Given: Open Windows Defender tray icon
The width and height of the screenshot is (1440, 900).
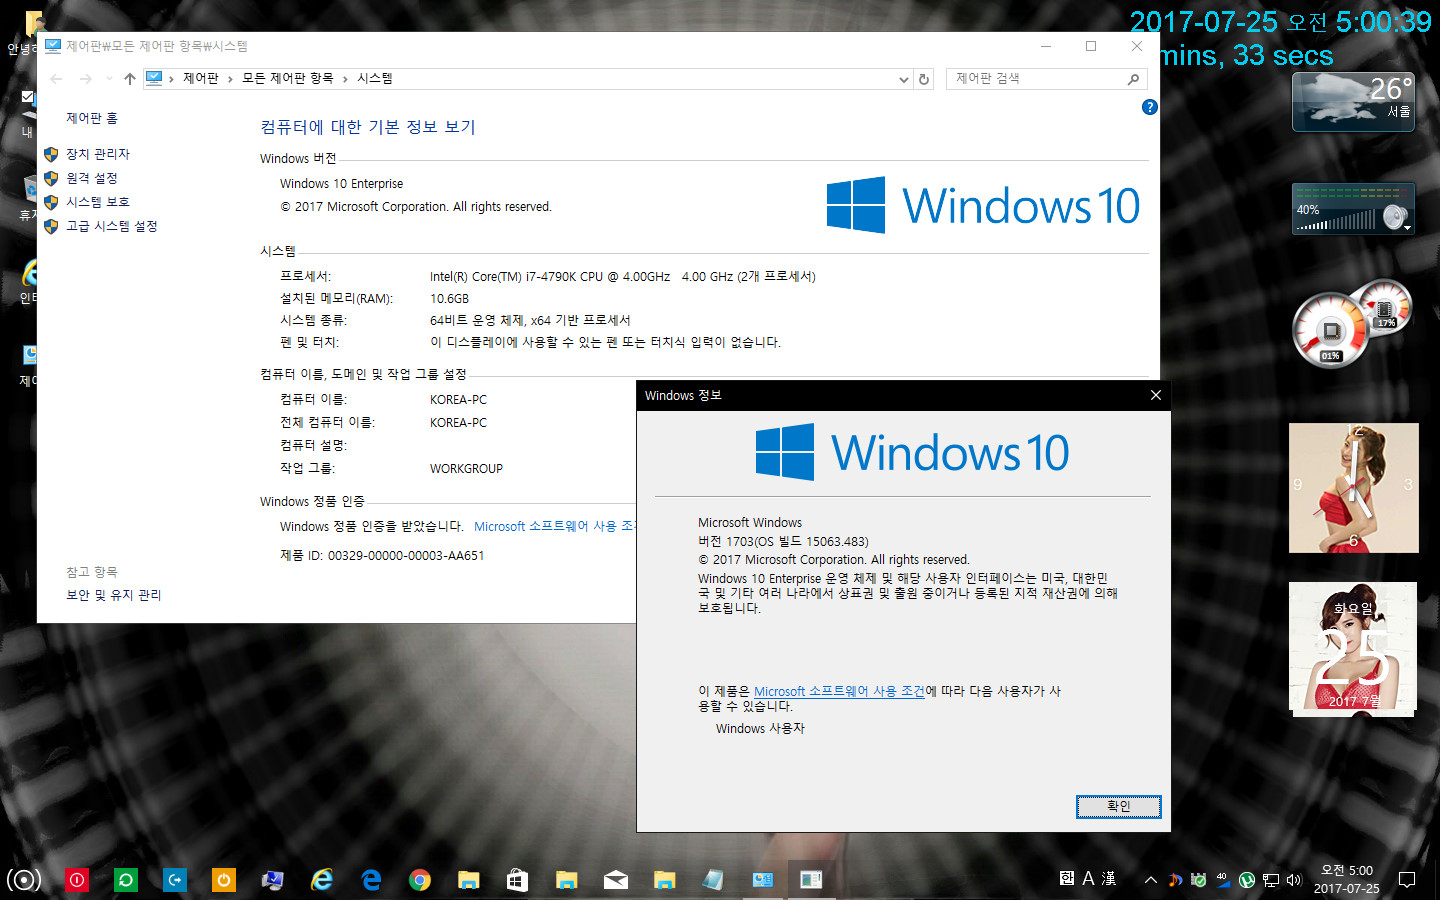Looking at the screenshot, I should 1198,880.
